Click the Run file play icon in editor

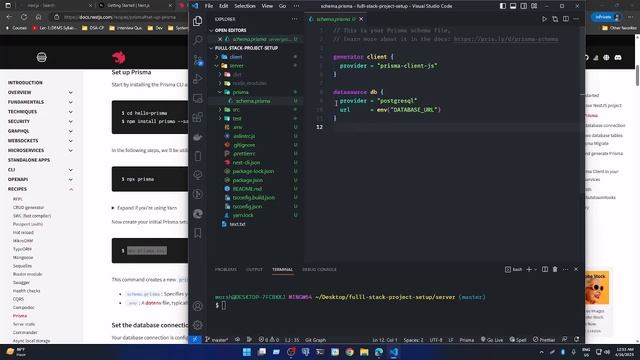pos(544,19)
